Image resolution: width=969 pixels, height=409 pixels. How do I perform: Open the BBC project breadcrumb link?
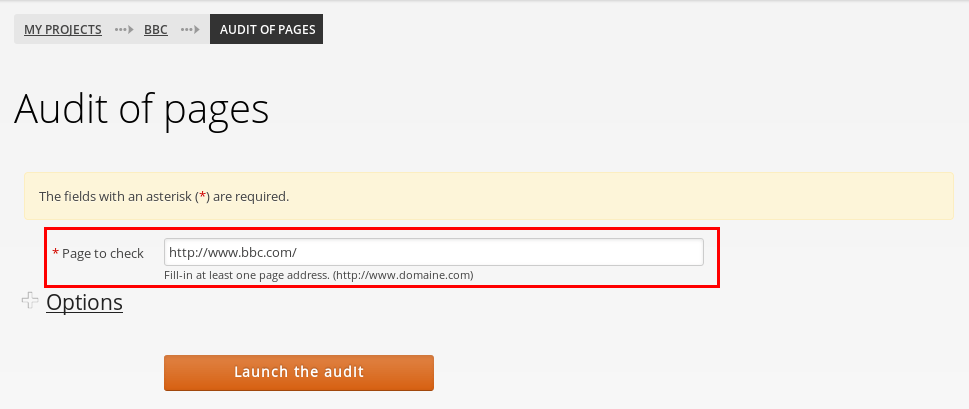(156, 30)
